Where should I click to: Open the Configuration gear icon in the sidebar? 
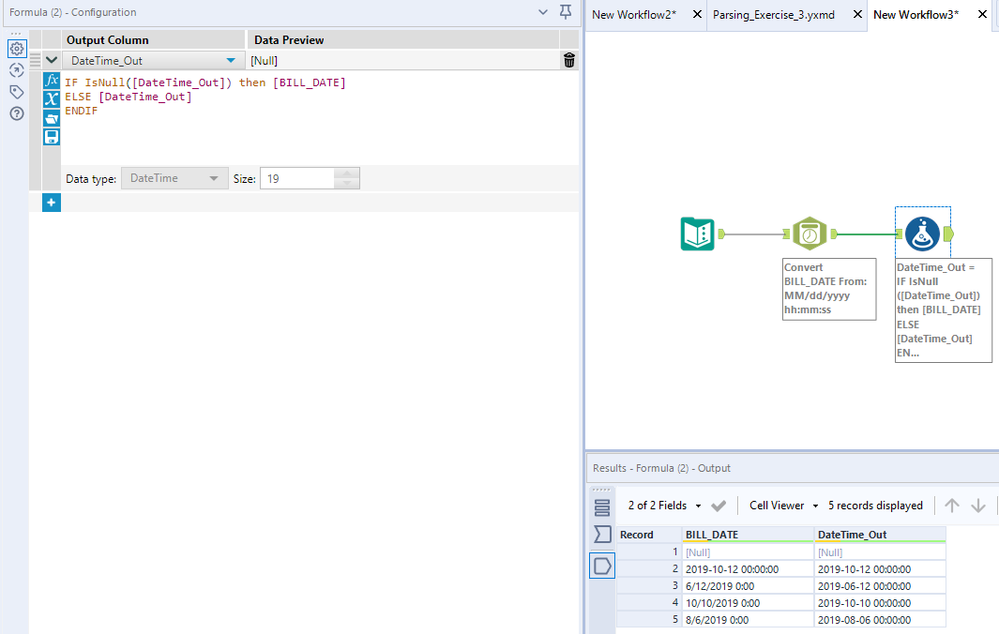point(17,48)
